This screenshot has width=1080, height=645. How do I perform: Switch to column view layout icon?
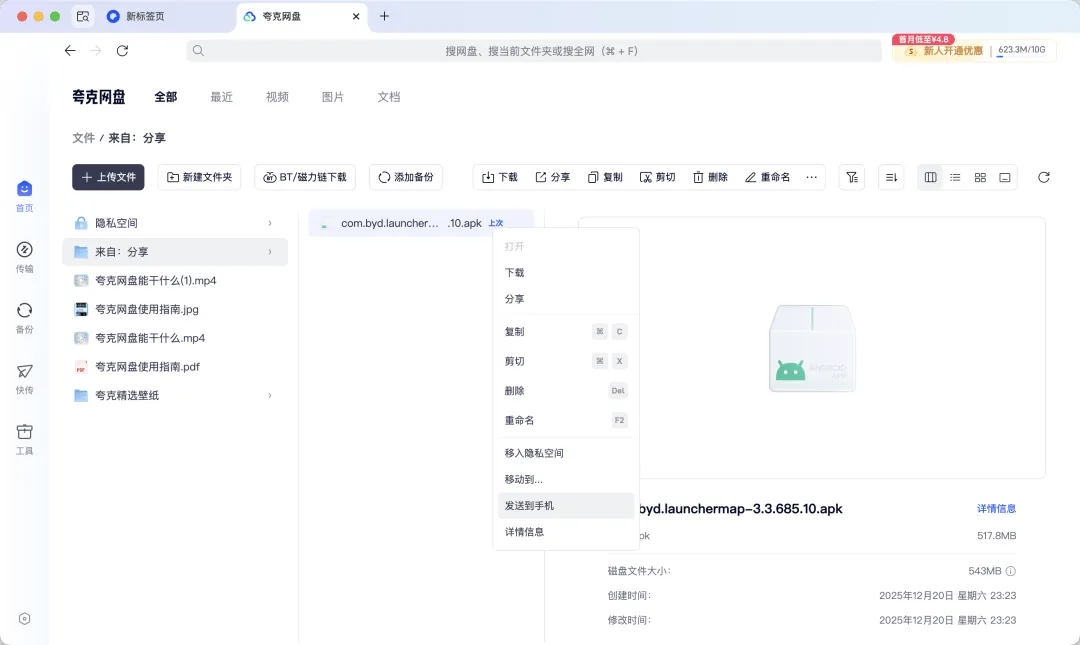[931, 177]
